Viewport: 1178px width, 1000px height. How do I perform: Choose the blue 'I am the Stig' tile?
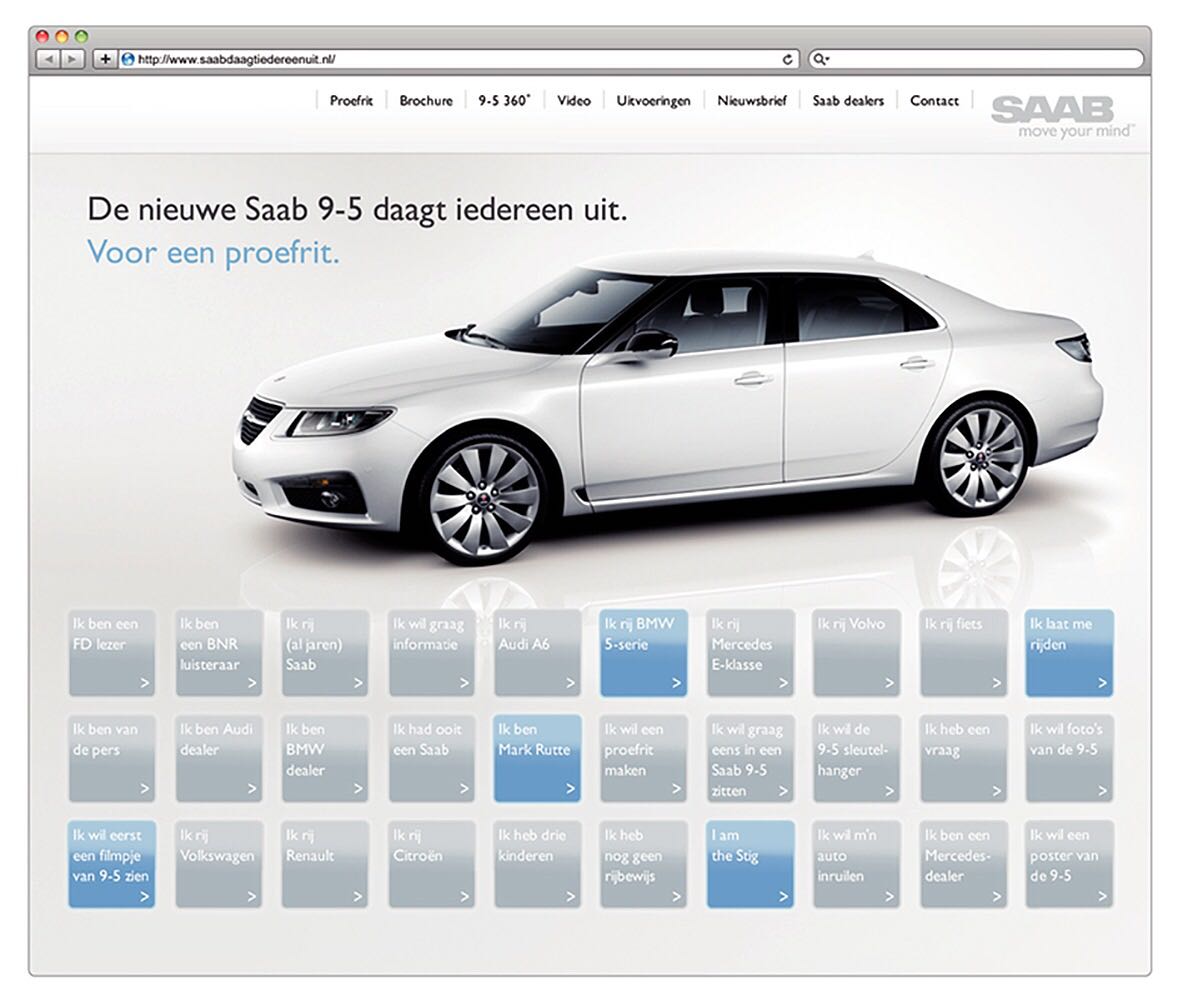(x=750, y=864)
